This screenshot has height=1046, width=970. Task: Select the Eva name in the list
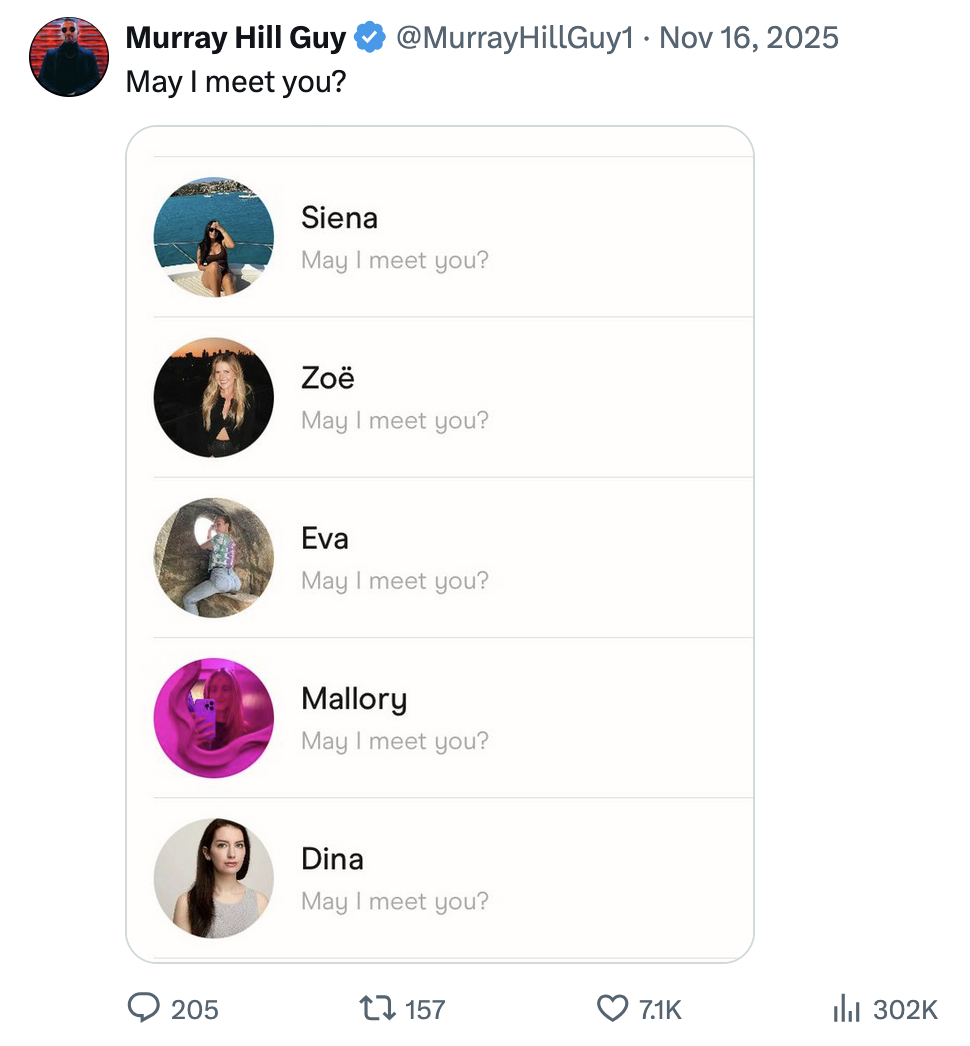pyautogui.click(x=325, y=538)
